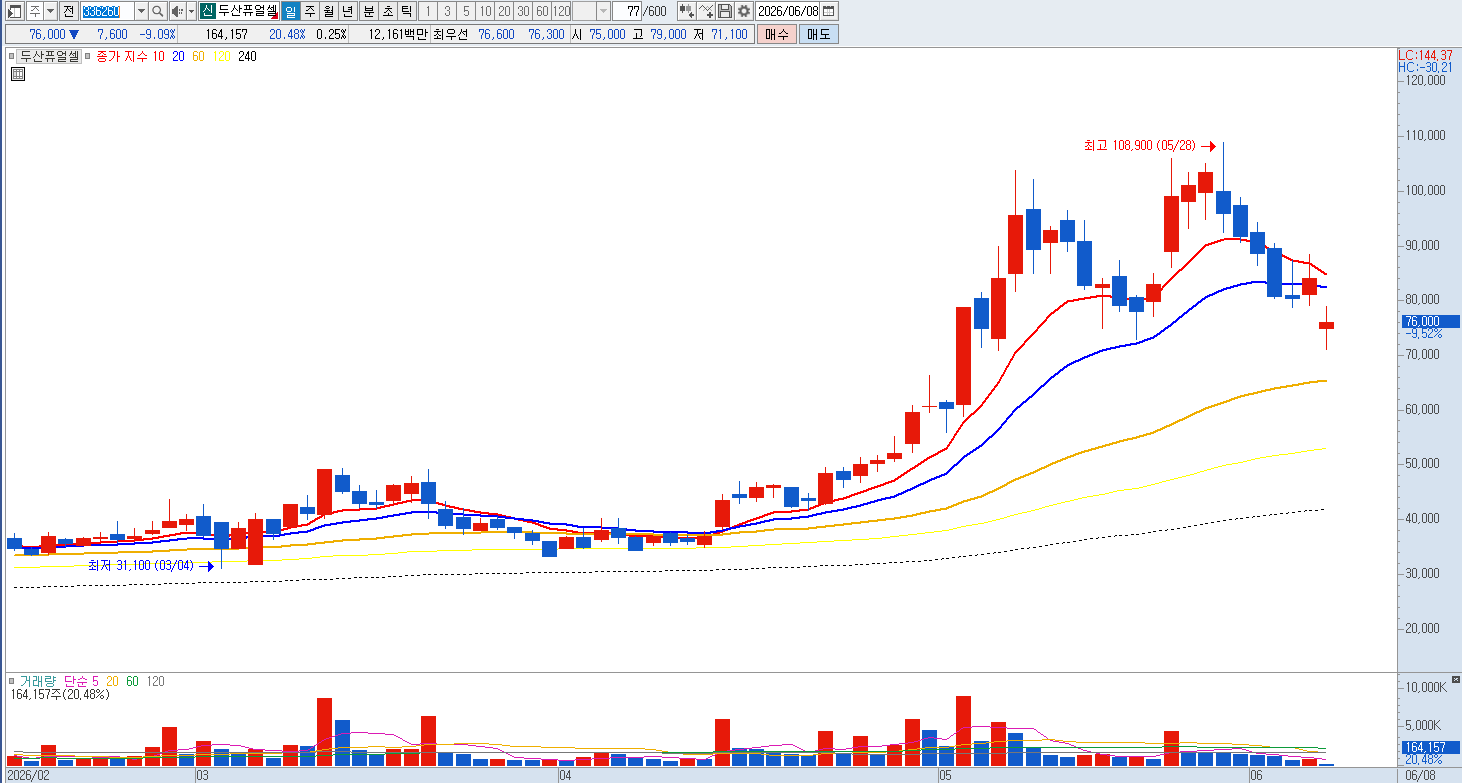Open the chart settings gear icon

click(744, 11)
